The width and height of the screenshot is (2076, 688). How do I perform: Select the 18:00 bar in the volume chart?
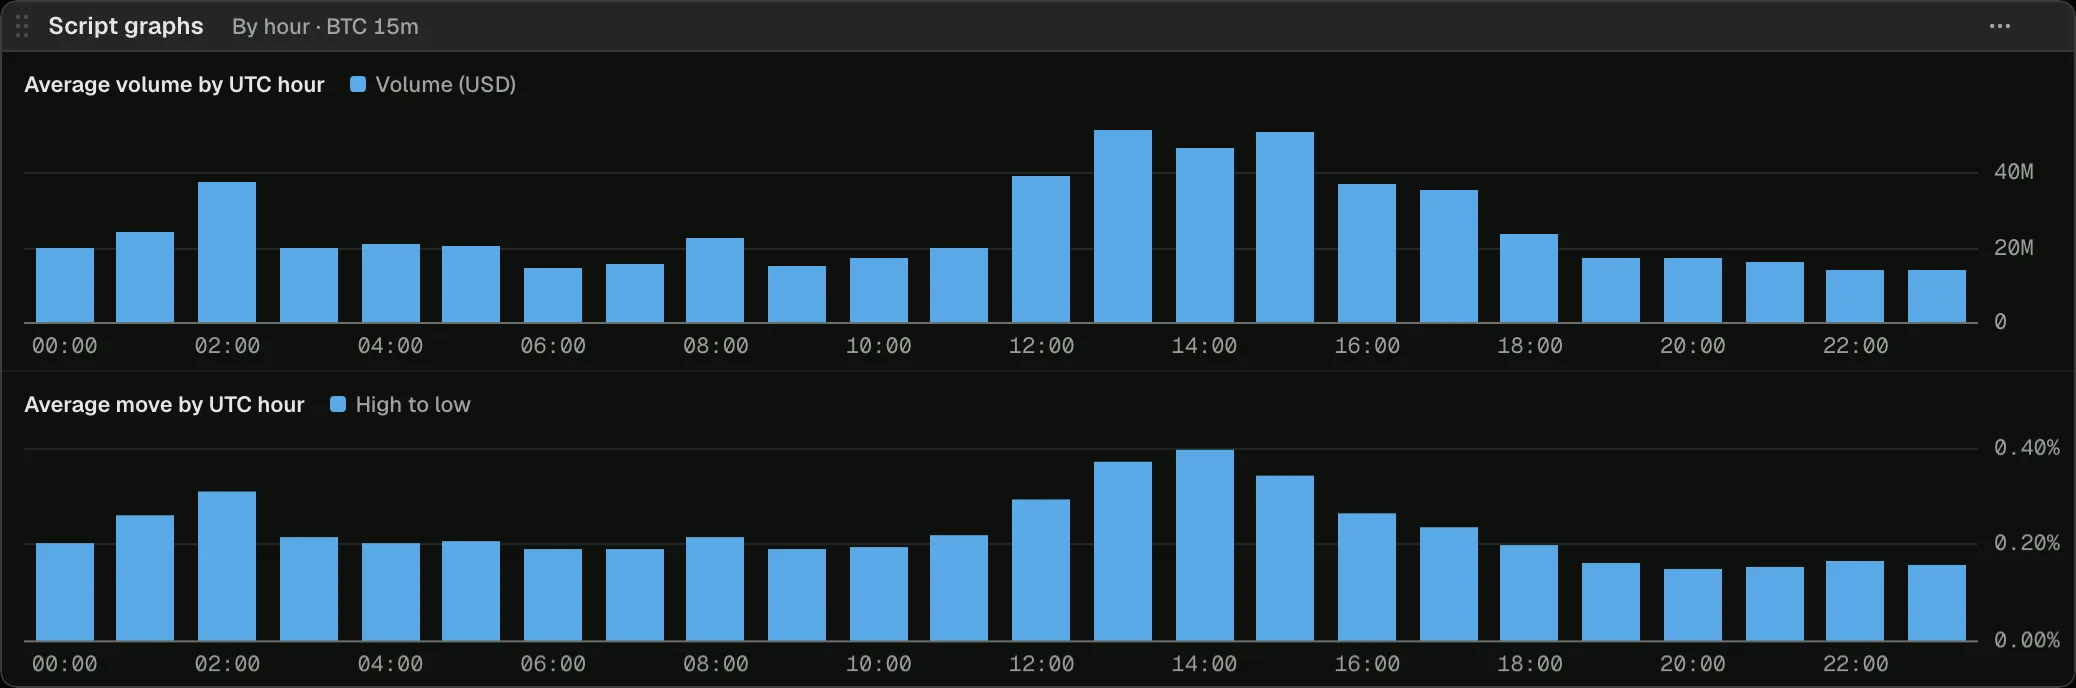click(1529, 278)
